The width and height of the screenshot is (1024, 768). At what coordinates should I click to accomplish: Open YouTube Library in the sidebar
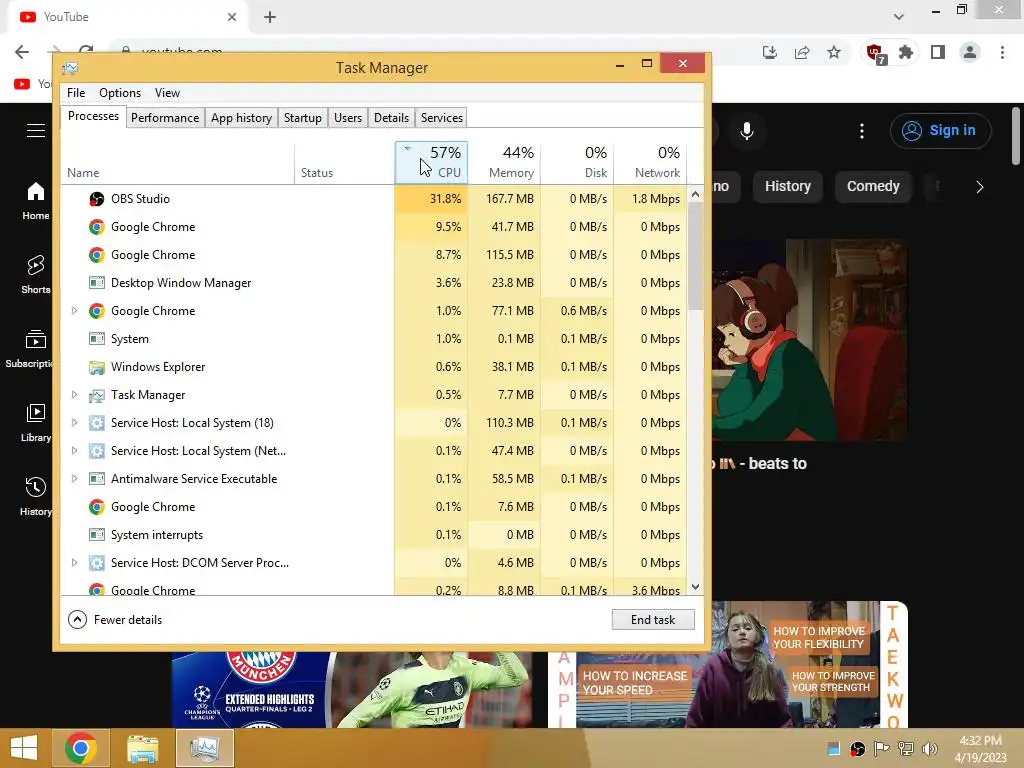tap(35, 423)
